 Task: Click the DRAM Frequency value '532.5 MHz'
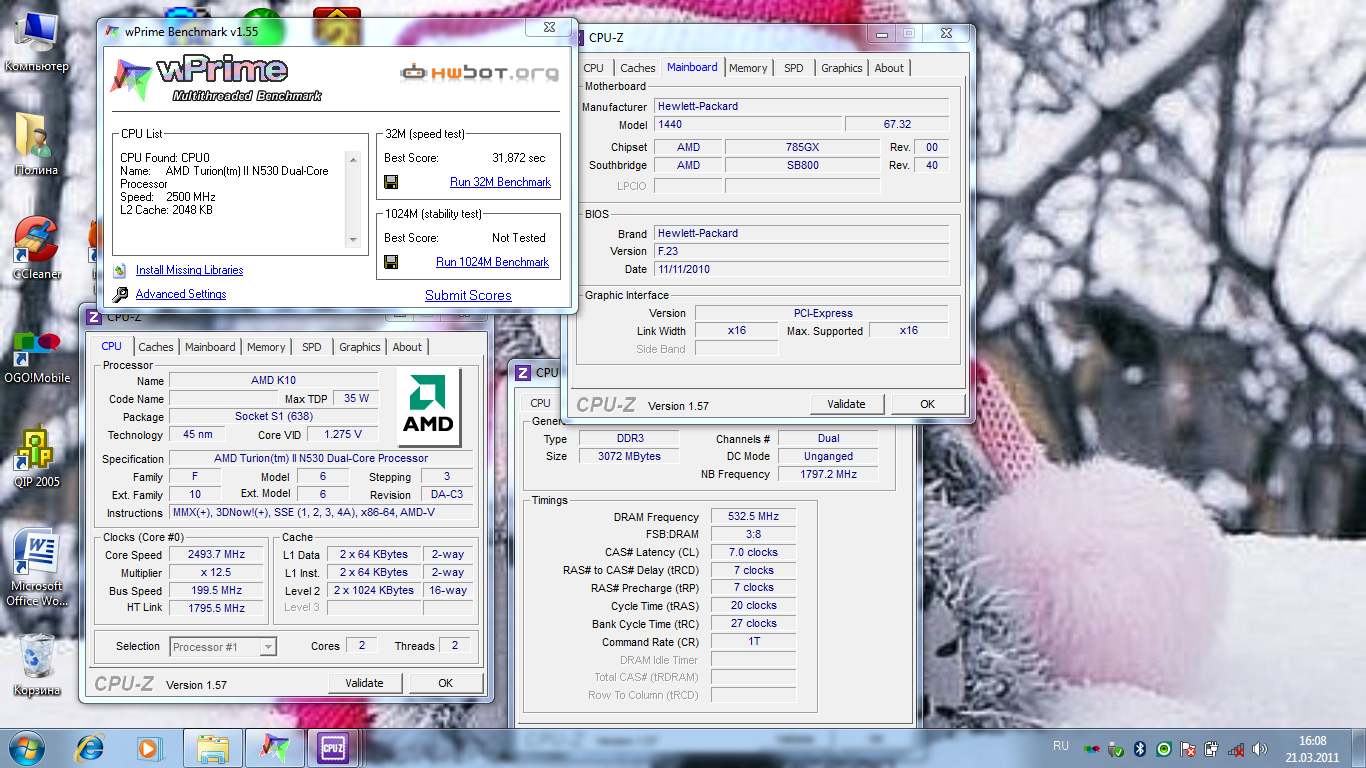(754, 517)
